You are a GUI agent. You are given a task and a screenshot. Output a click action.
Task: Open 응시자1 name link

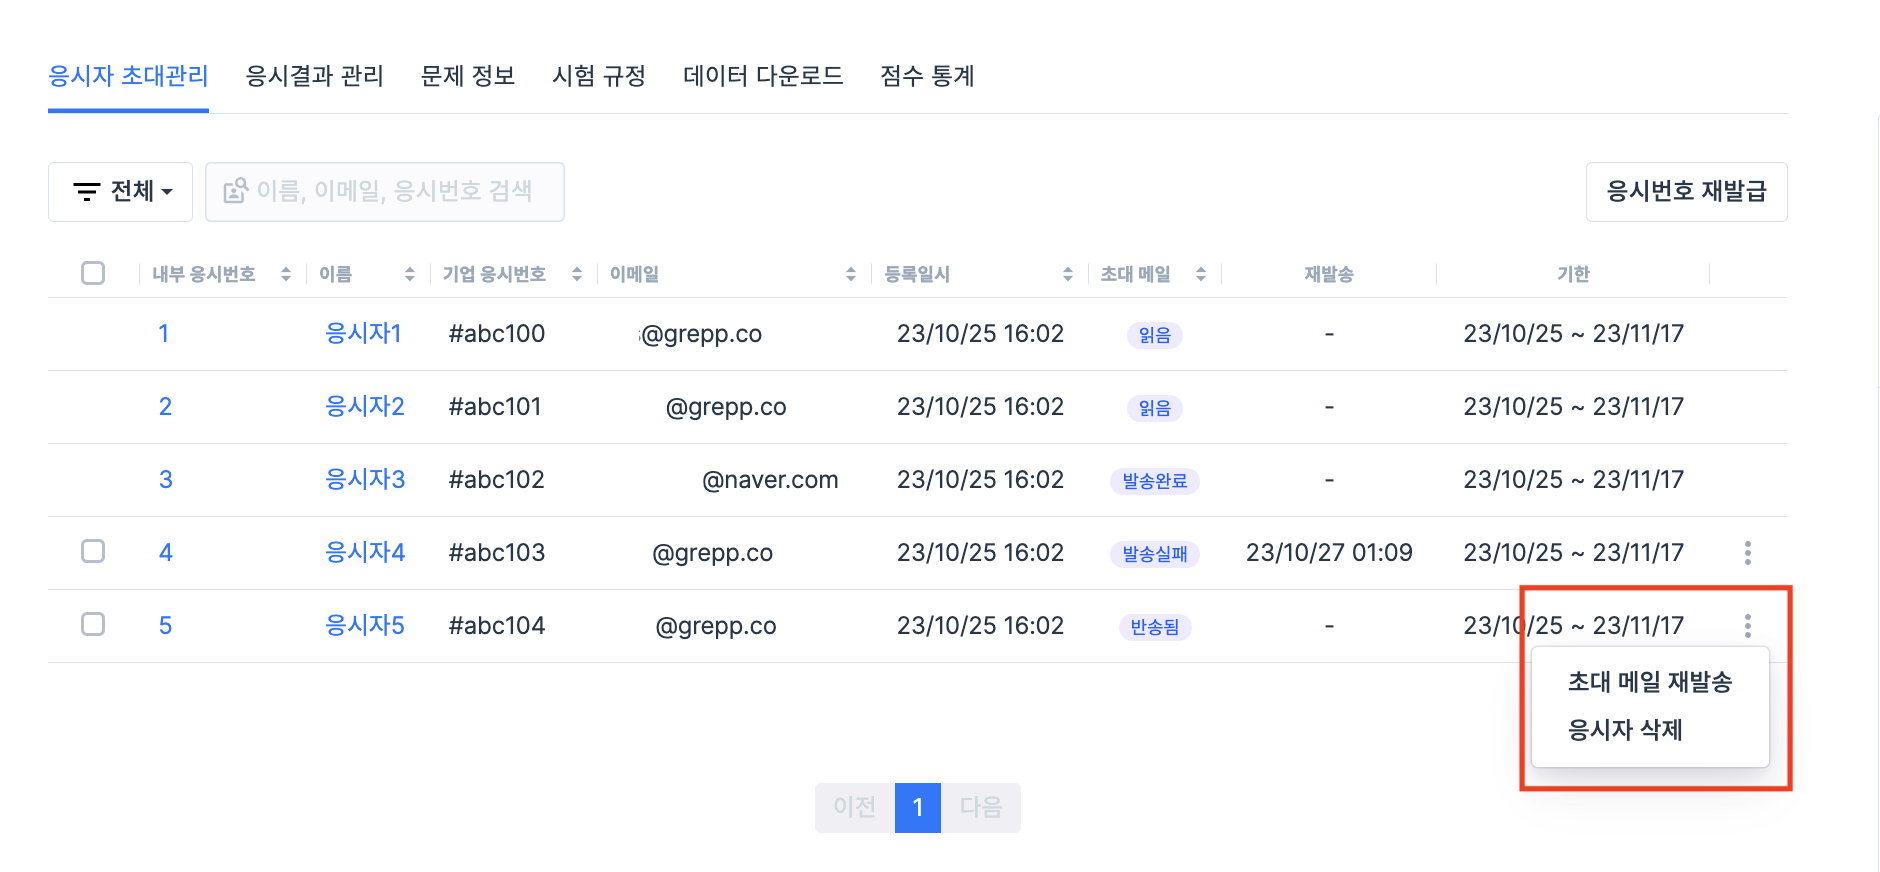coord(363,333)
